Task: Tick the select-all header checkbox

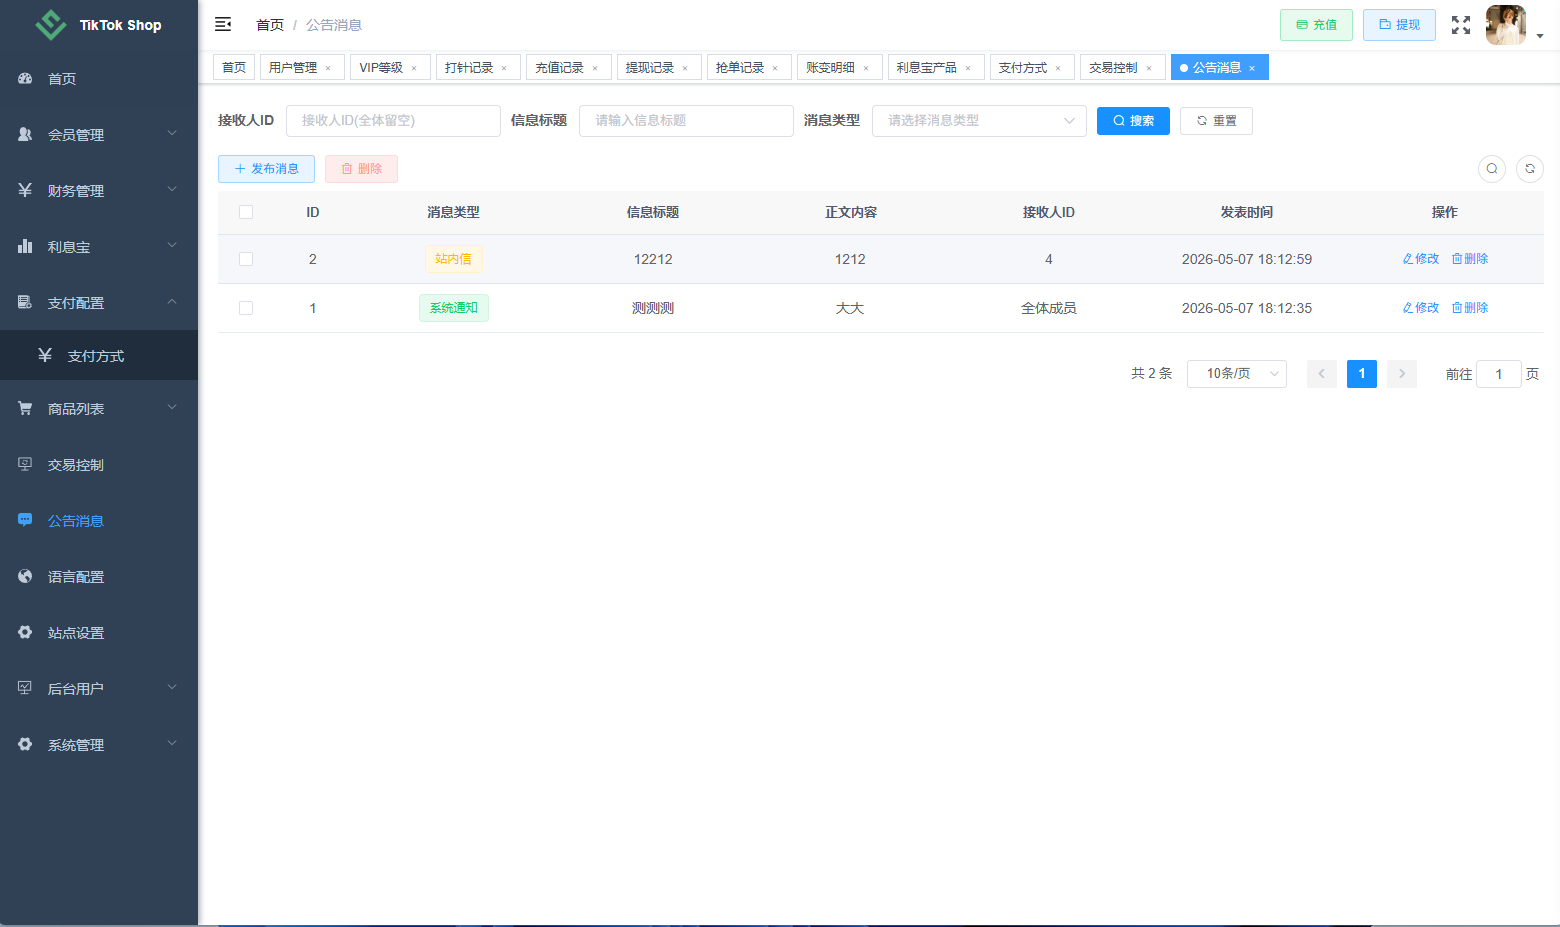Action: point(246,212)
